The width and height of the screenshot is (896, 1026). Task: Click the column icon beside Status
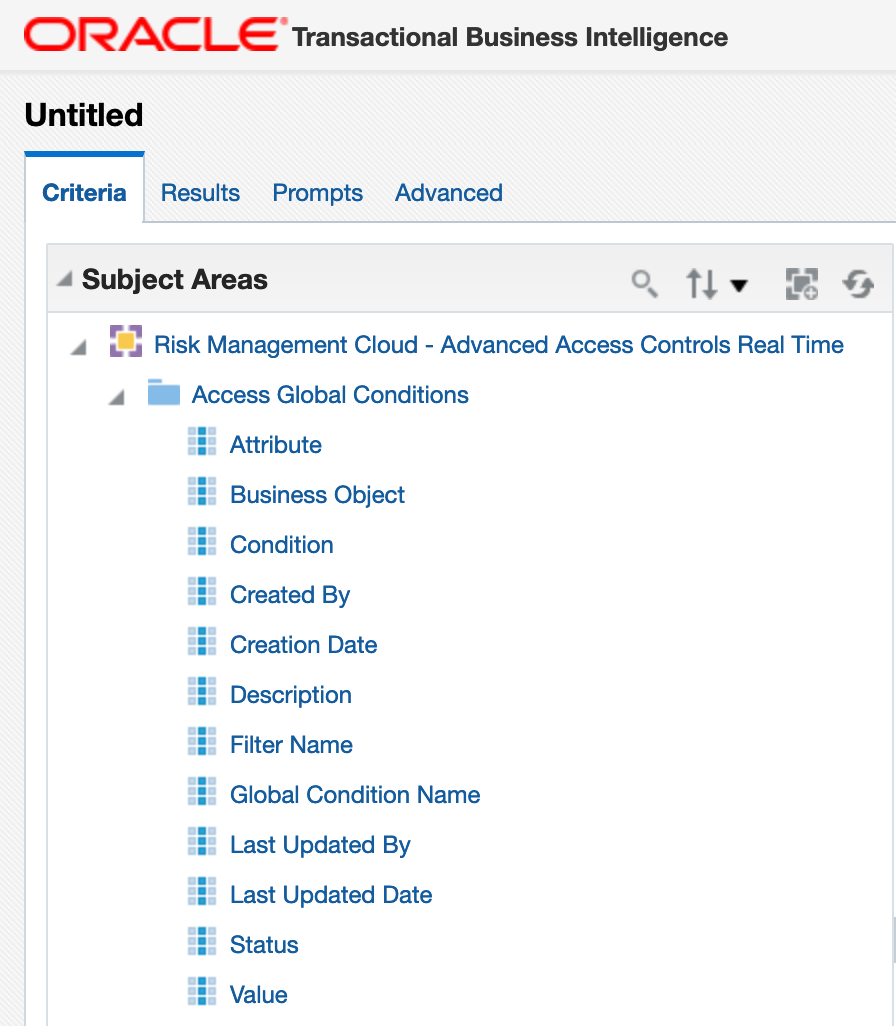click(202, 941)
